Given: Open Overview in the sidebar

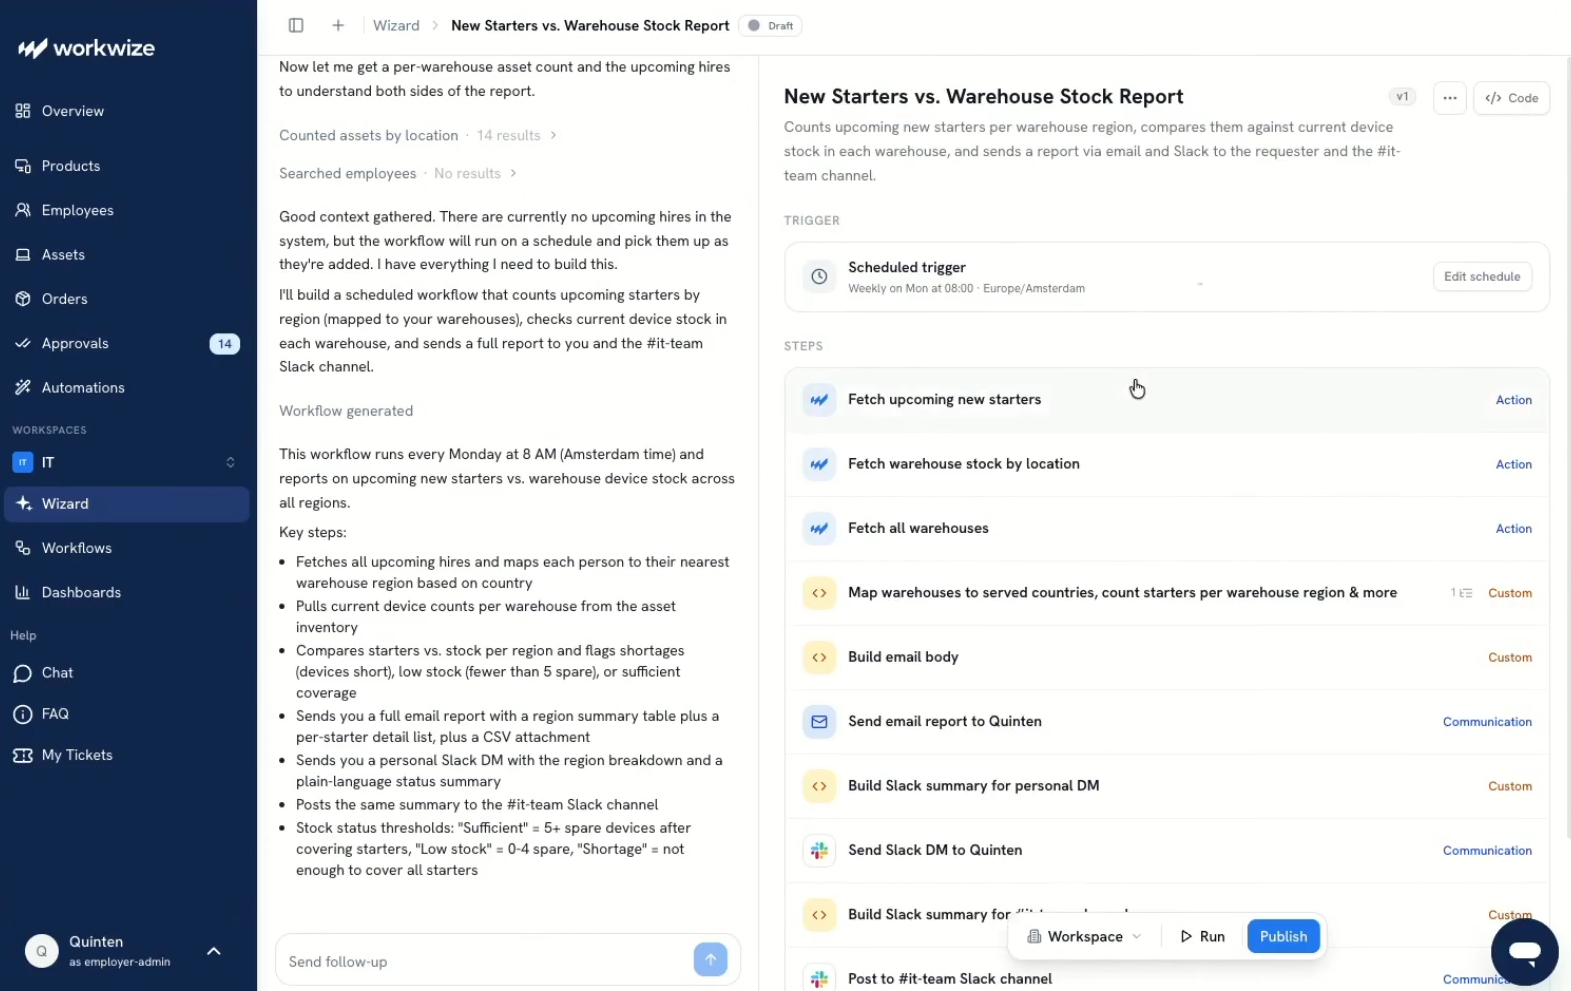Looking at the screenshot, I should tap(127, 111).
